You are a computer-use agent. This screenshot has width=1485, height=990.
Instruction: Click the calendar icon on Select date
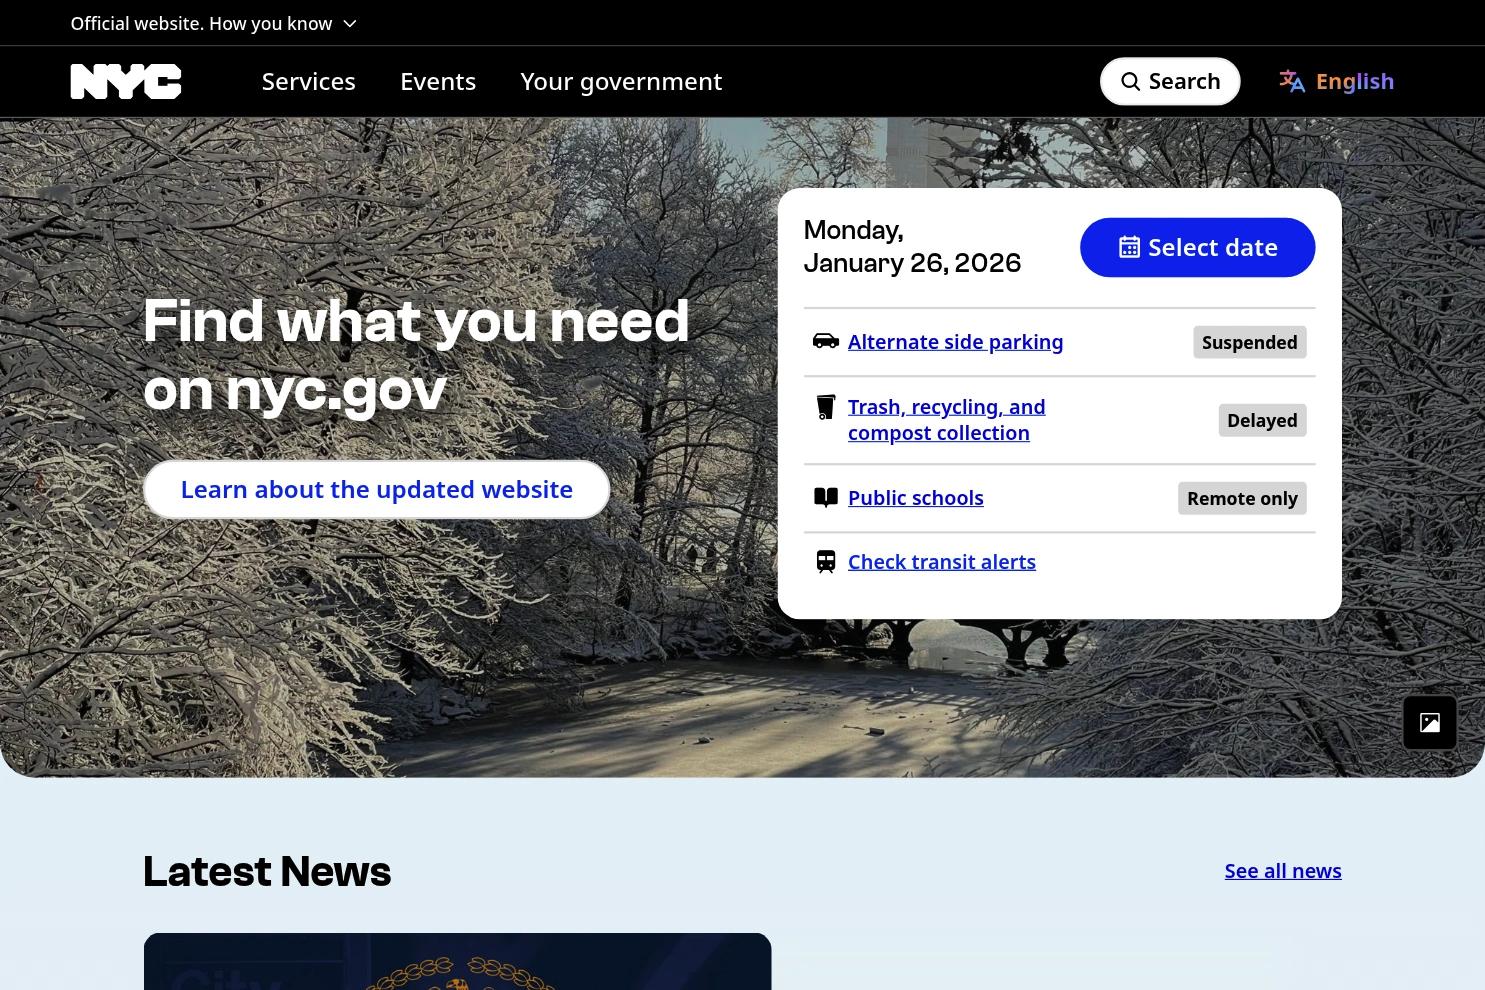(x=1130, y=247)
